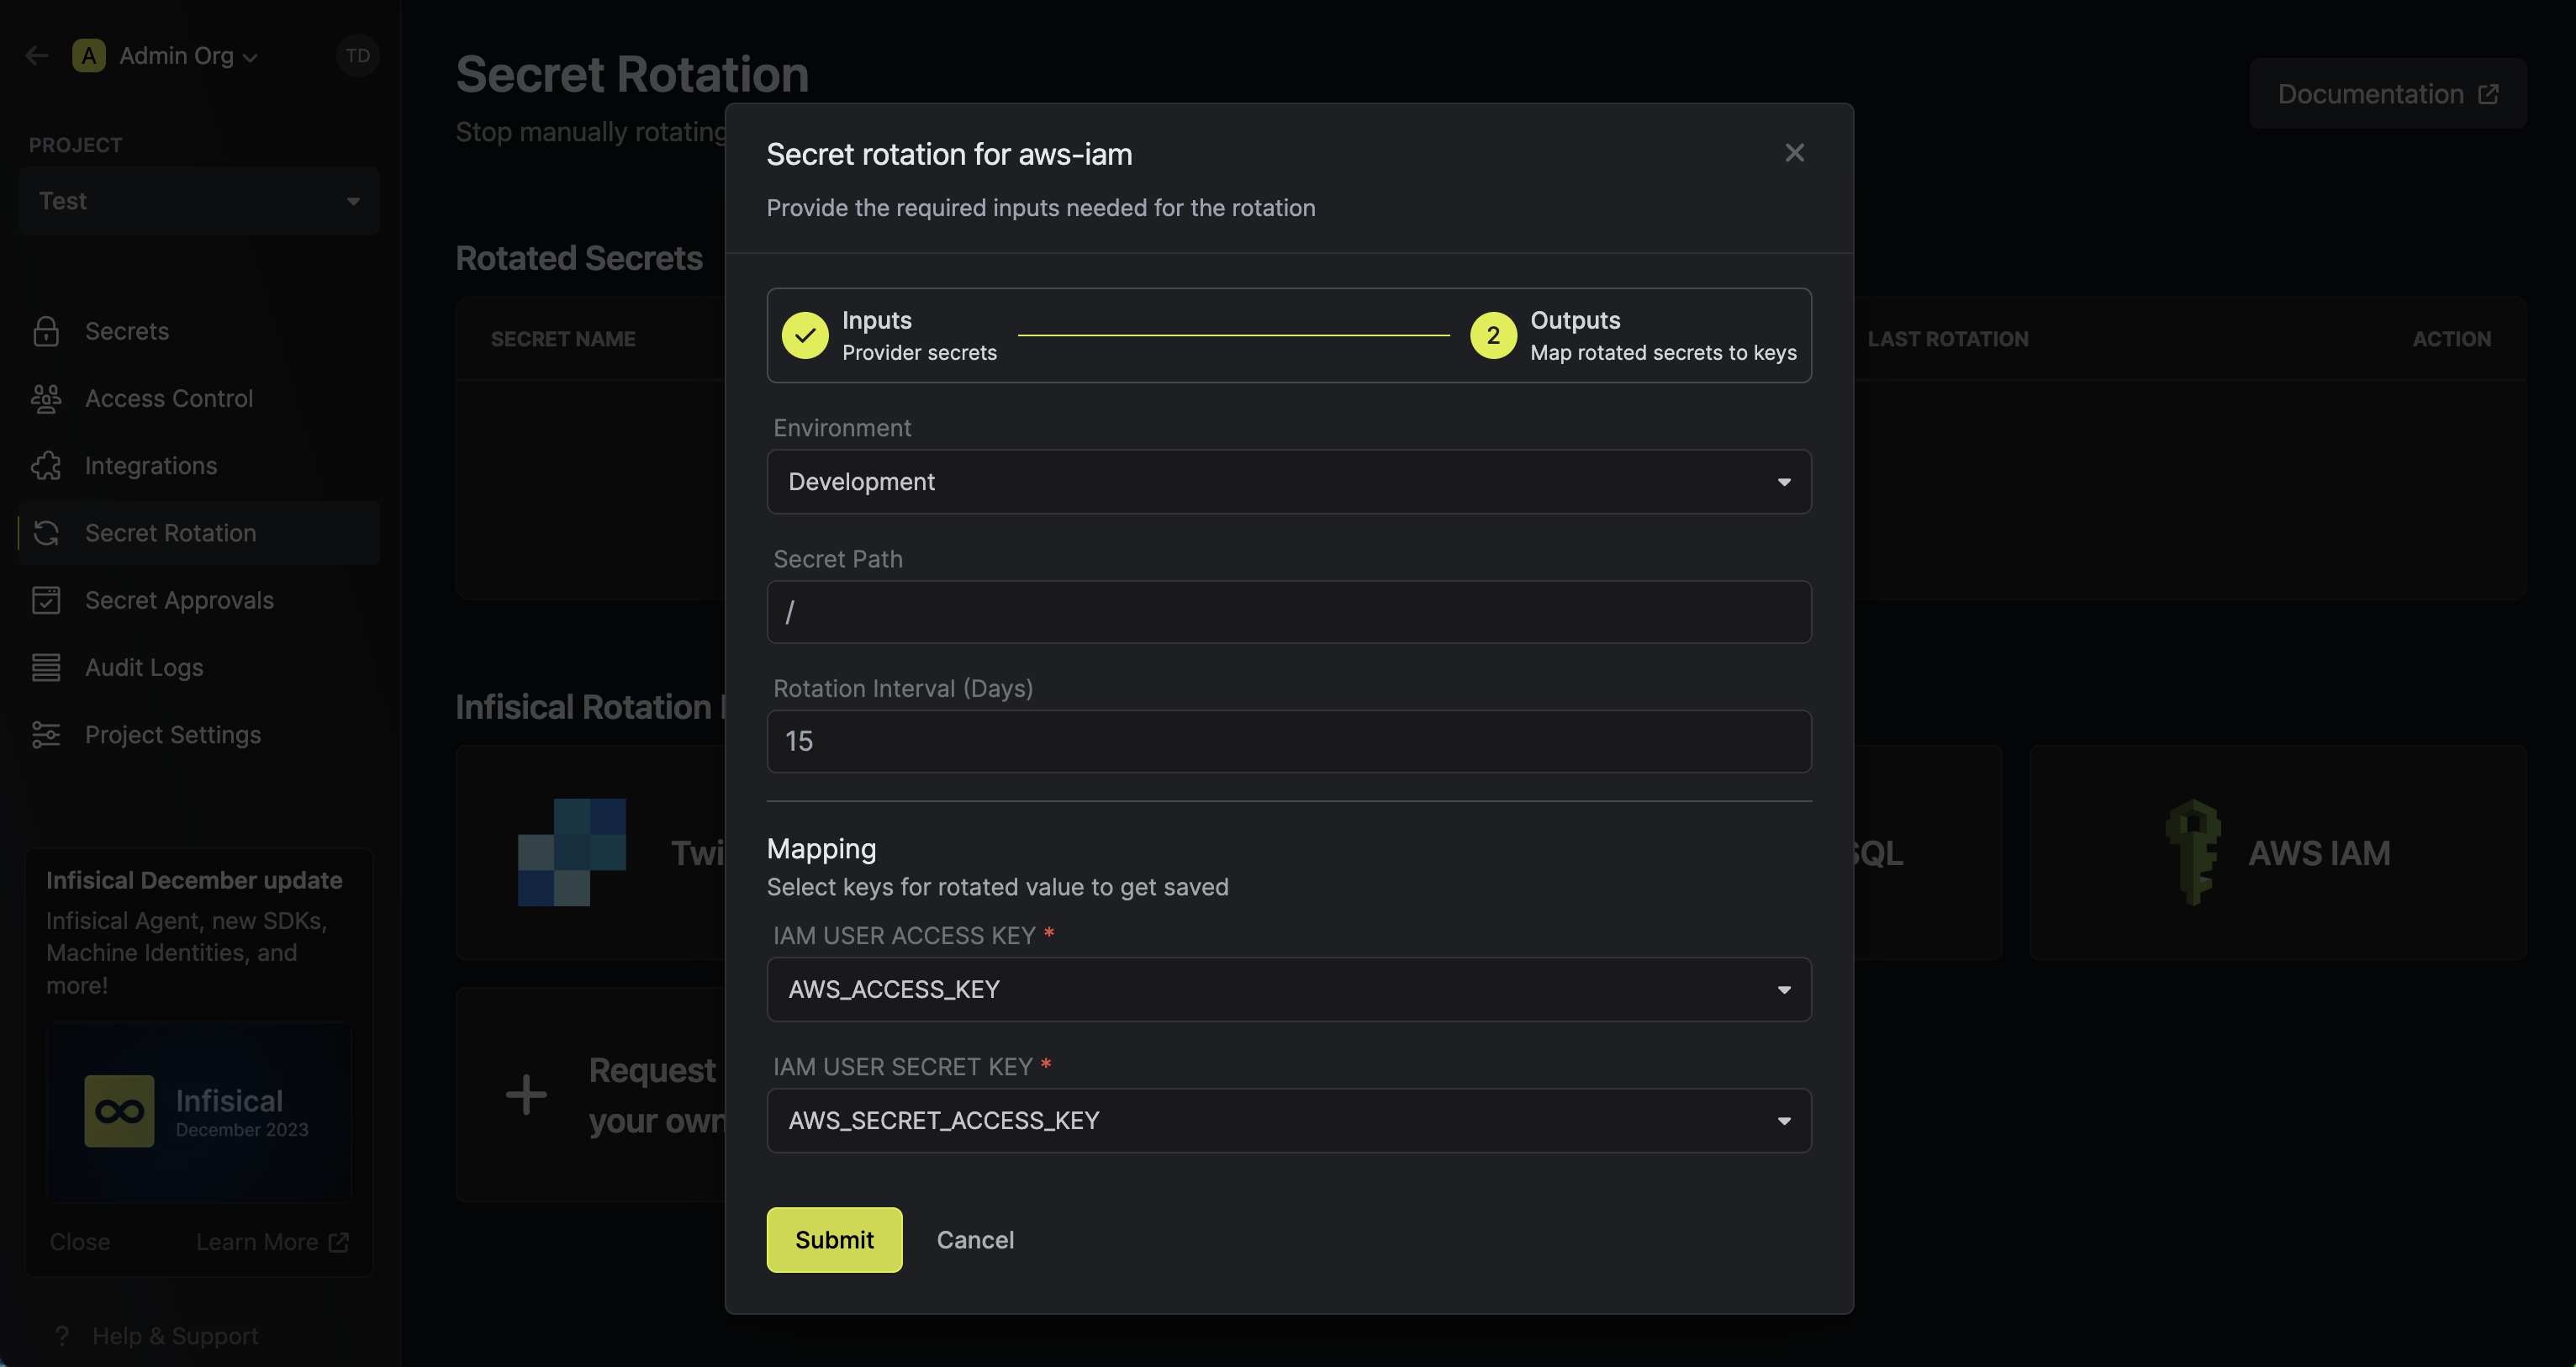Screen dimensions: 2576x1367
Task: Select the AWS IAM rotation provider card
Action: coord(2278,853)
